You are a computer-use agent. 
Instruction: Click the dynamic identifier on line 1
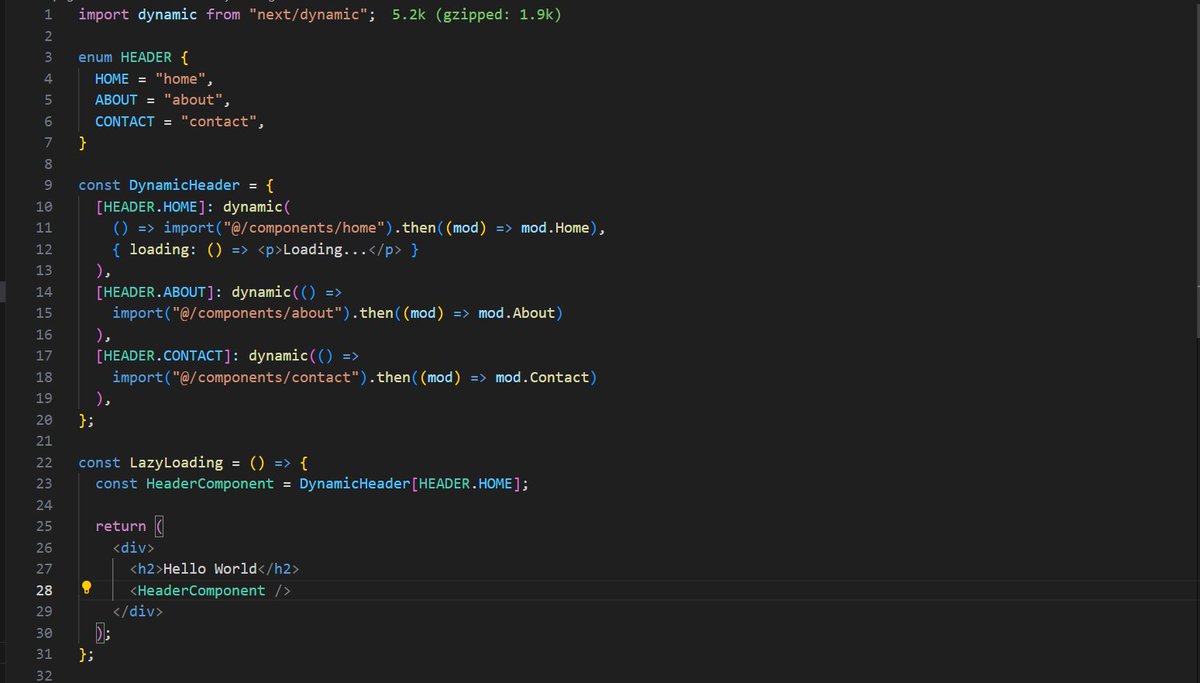tap(168, 15)
